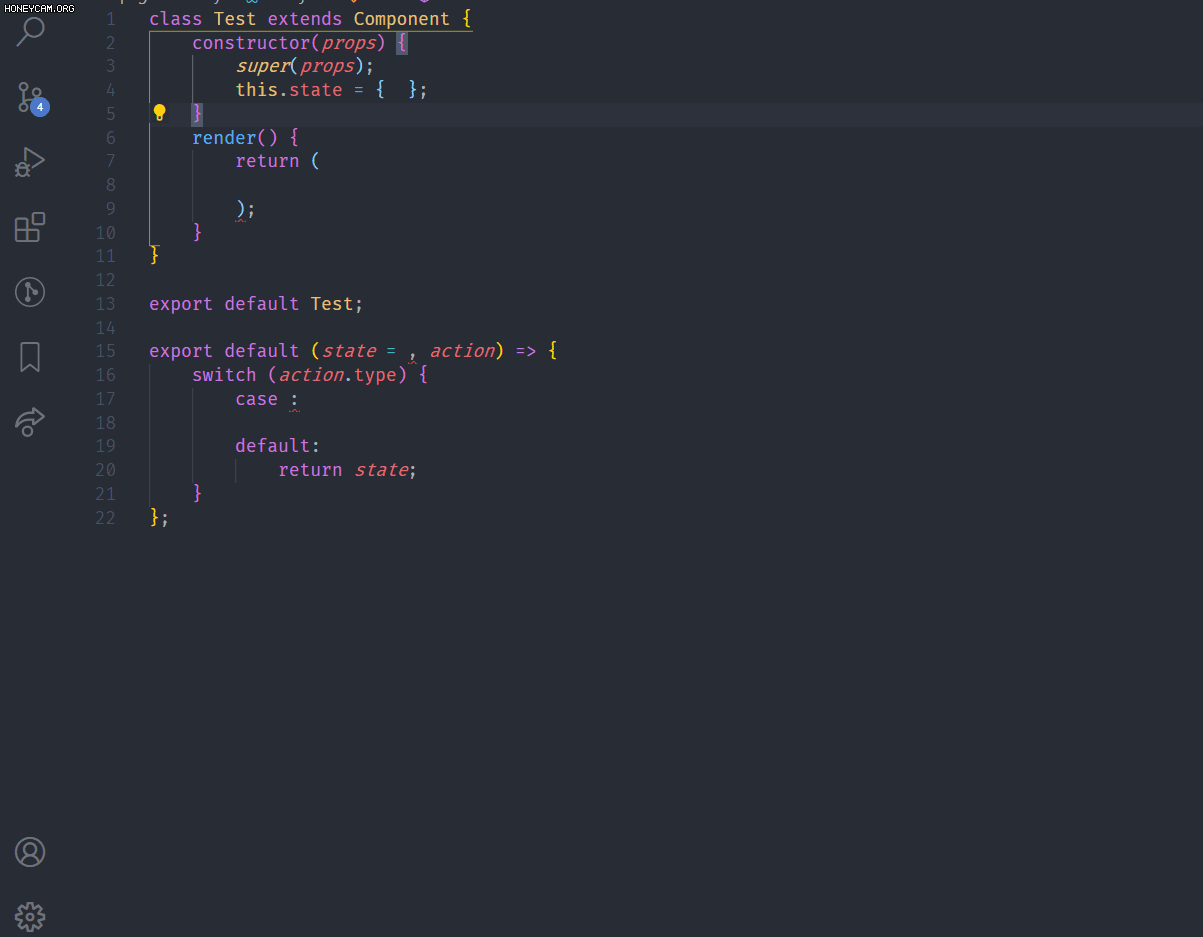Click the quick fix lightbulb on line 5

[159, 113]
